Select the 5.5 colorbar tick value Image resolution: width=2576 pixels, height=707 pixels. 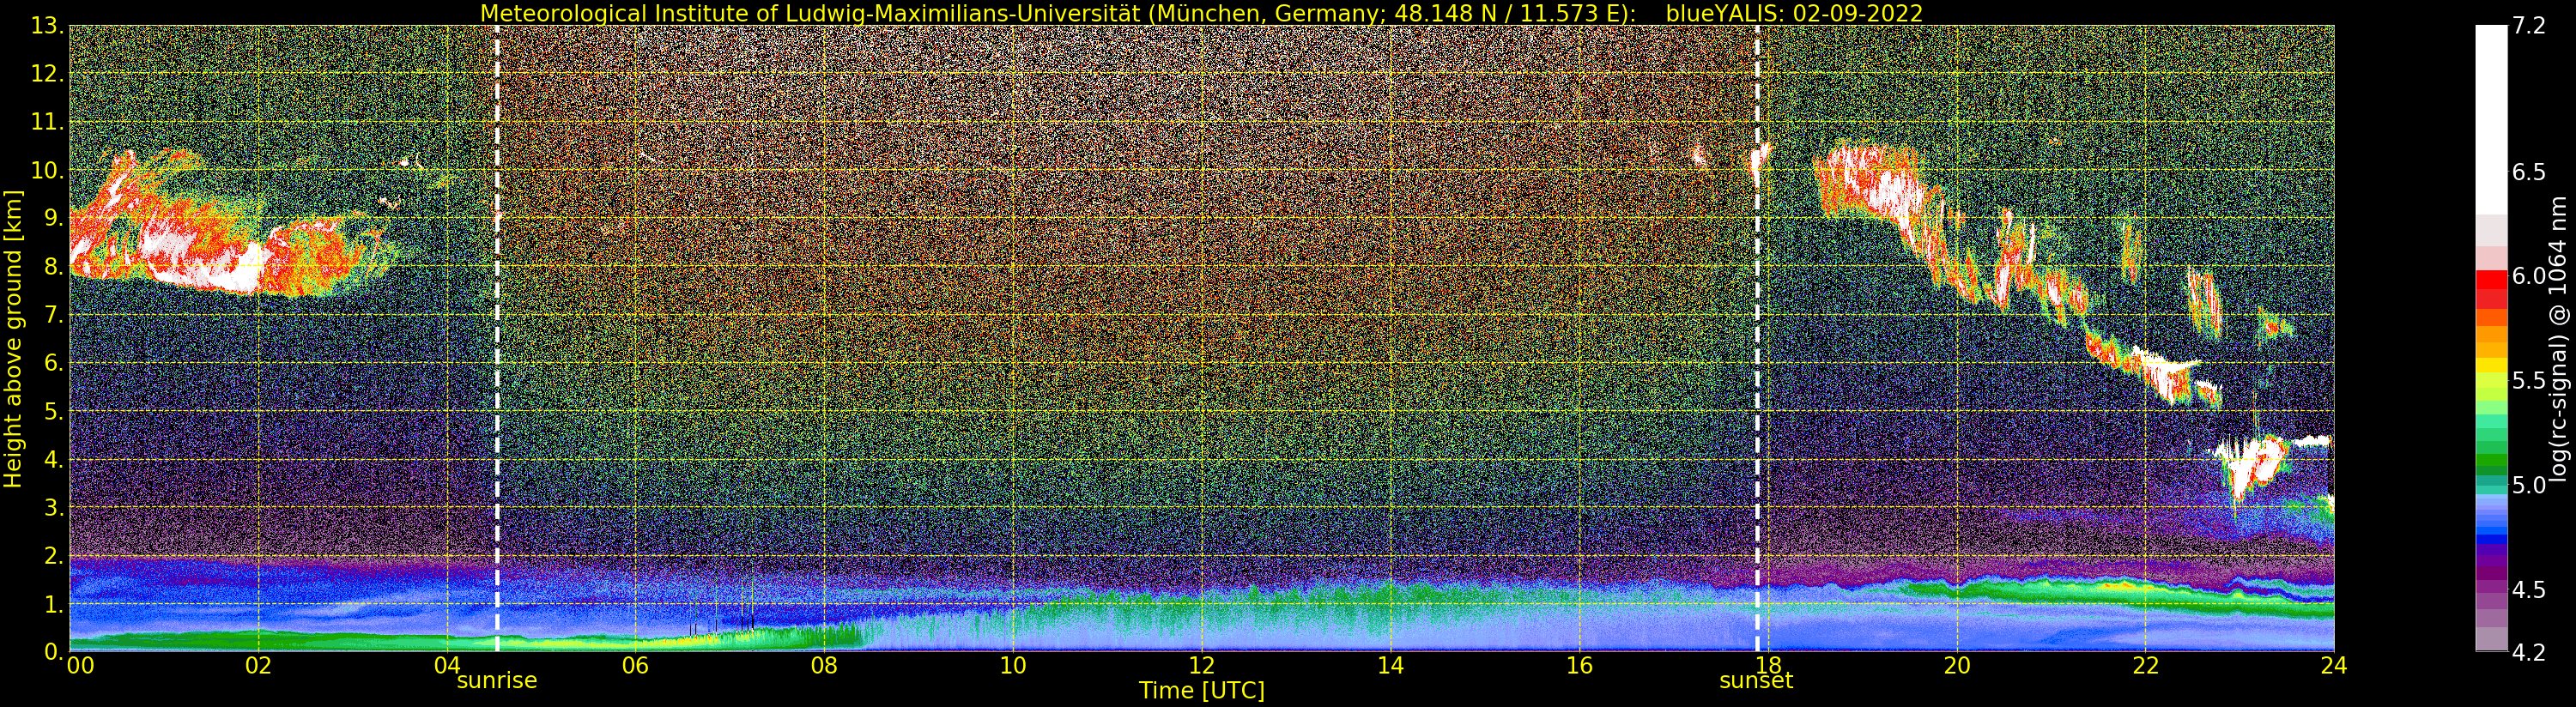click(2527, 381)
